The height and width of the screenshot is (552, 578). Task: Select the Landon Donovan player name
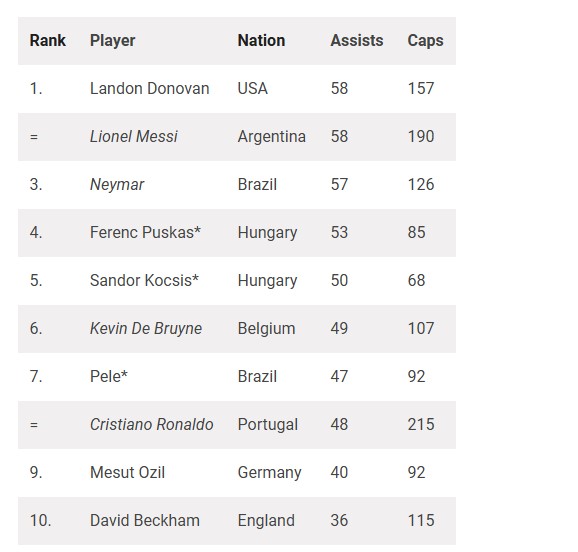[x=150, y=88]
